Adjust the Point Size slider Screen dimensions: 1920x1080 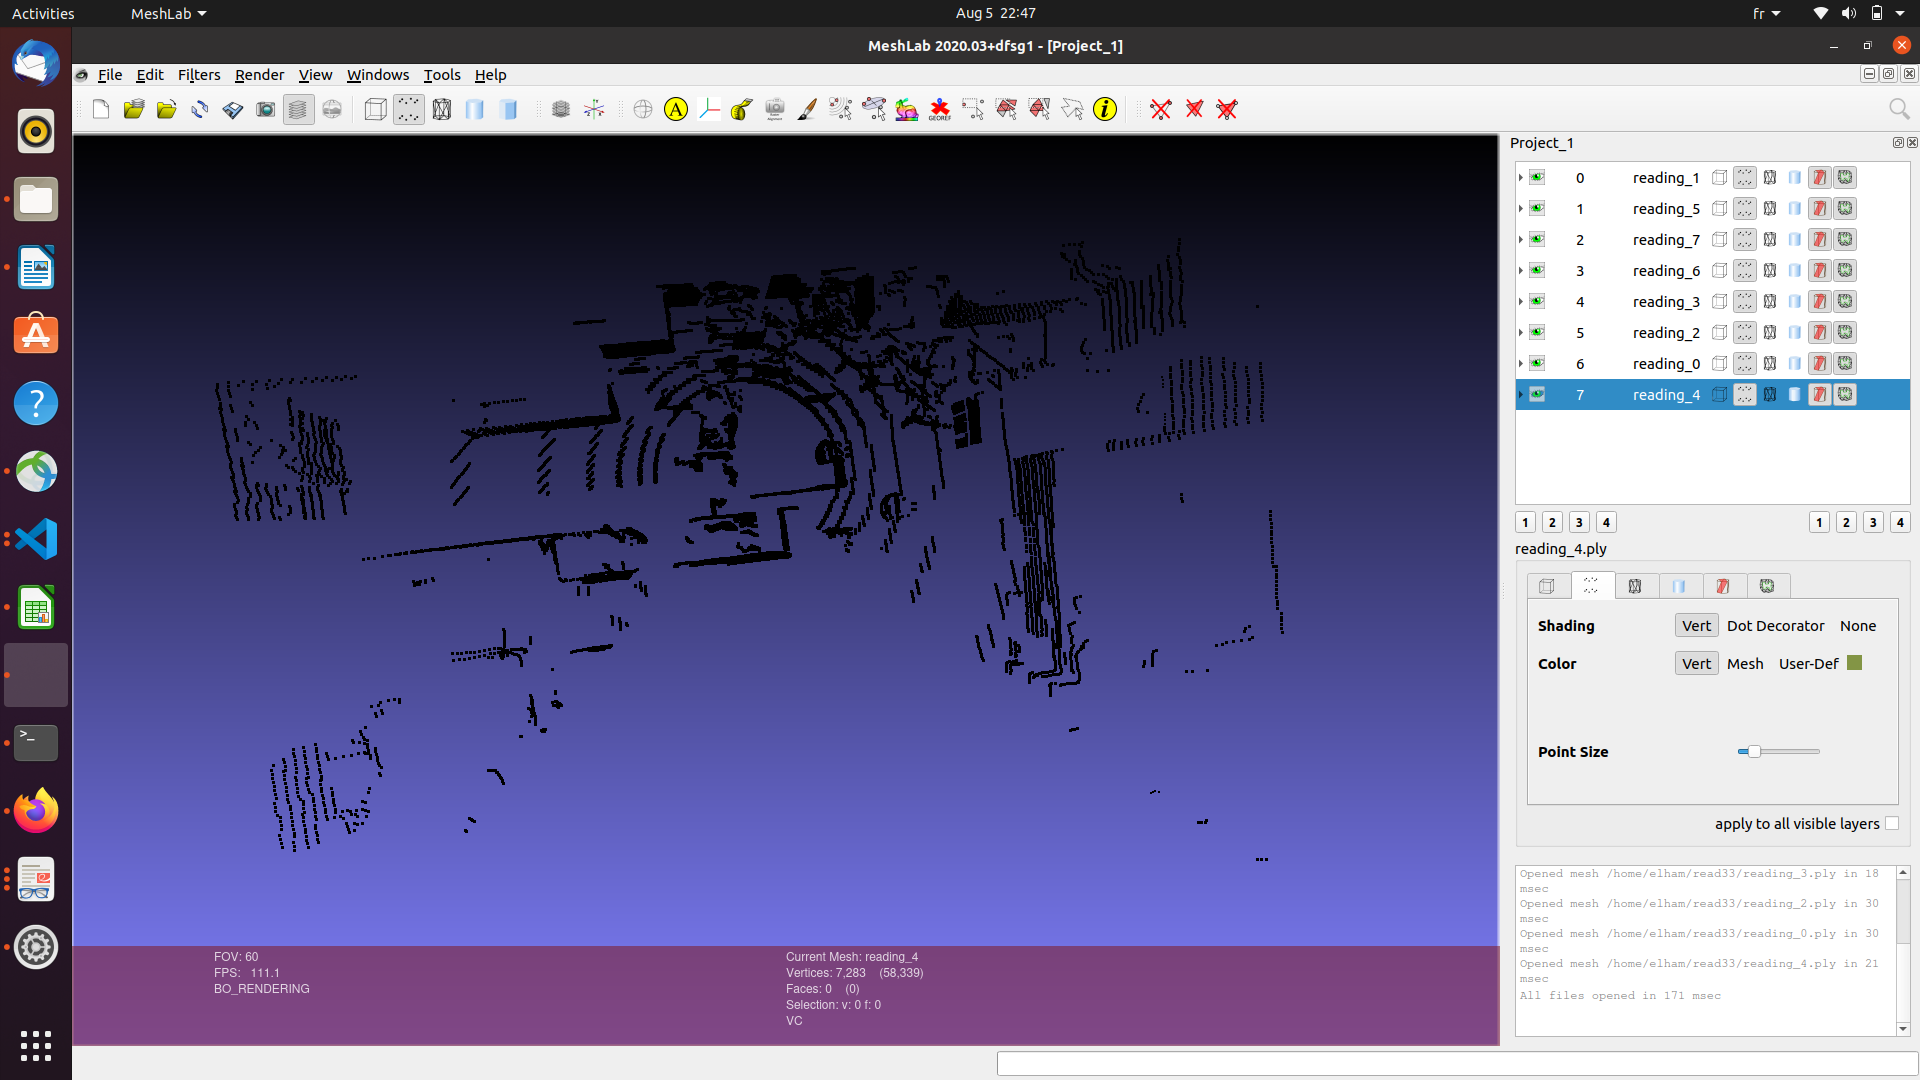pyautogui.click(x=1756, y=750)
